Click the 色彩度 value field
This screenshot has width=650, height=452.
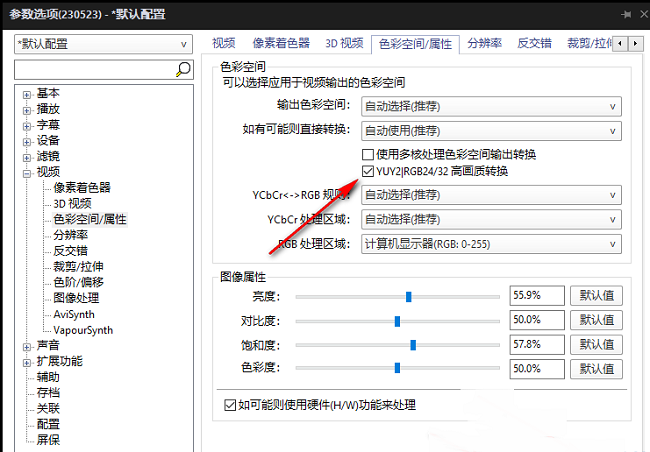click(537, 369)
